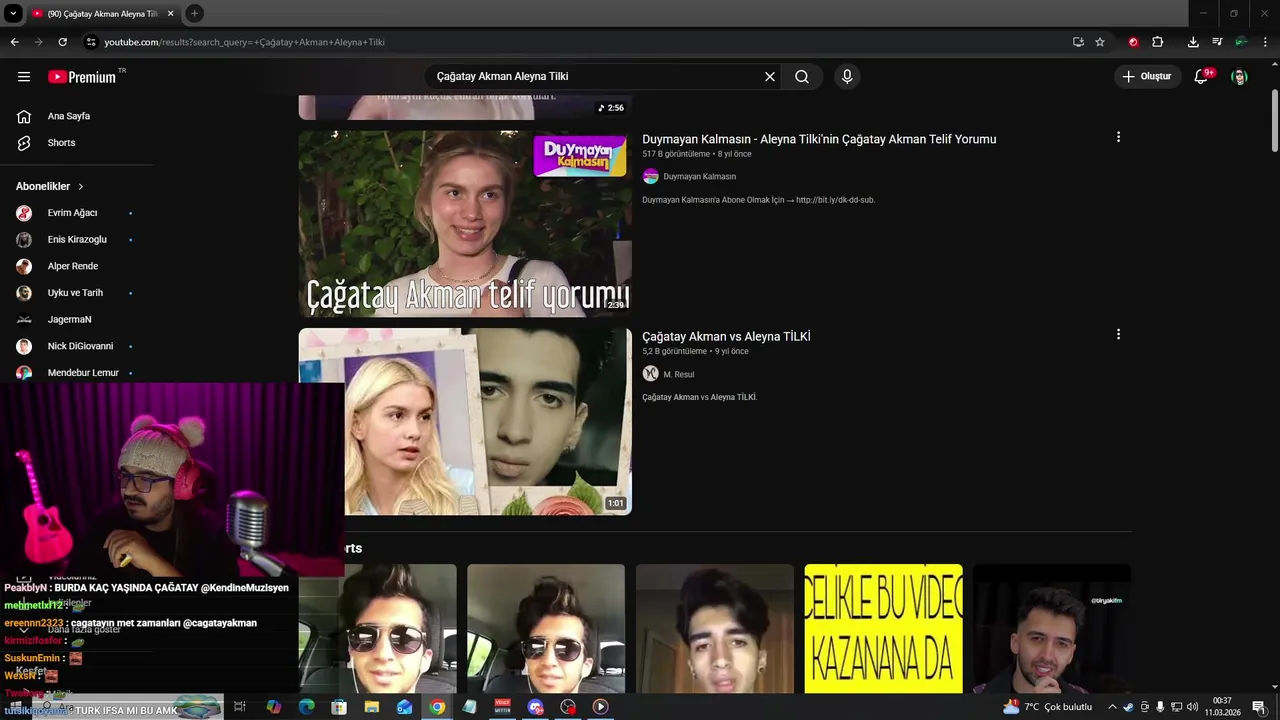Open Uyku ve Tarih subscription
The width and height of the screenshot is (1280, 720).
coord(77,293)
